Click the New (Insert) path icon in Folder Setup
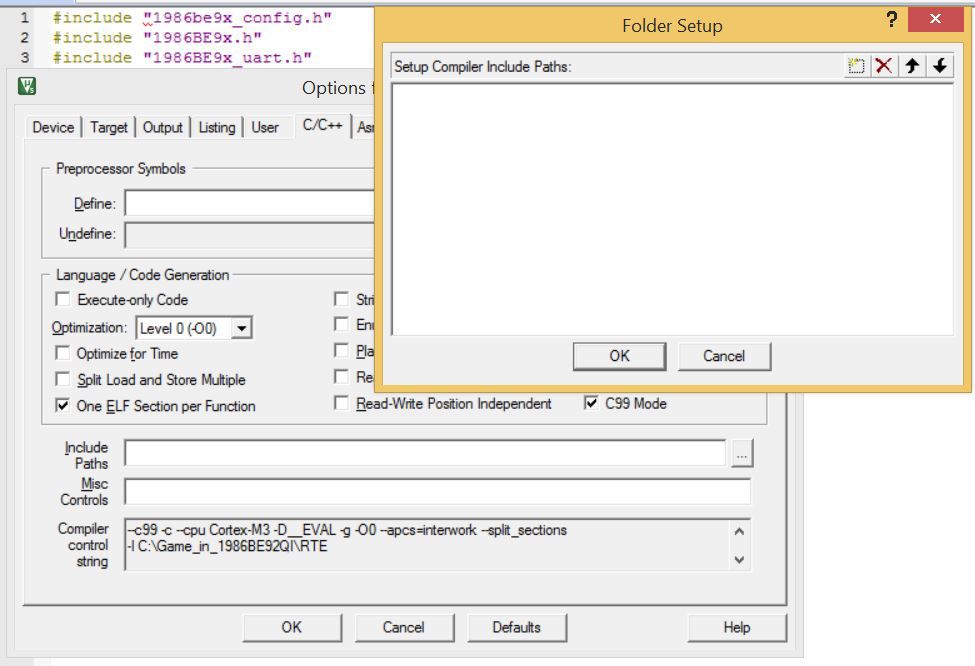This screenshot has width=975, height=666. (x=856, y=66)
